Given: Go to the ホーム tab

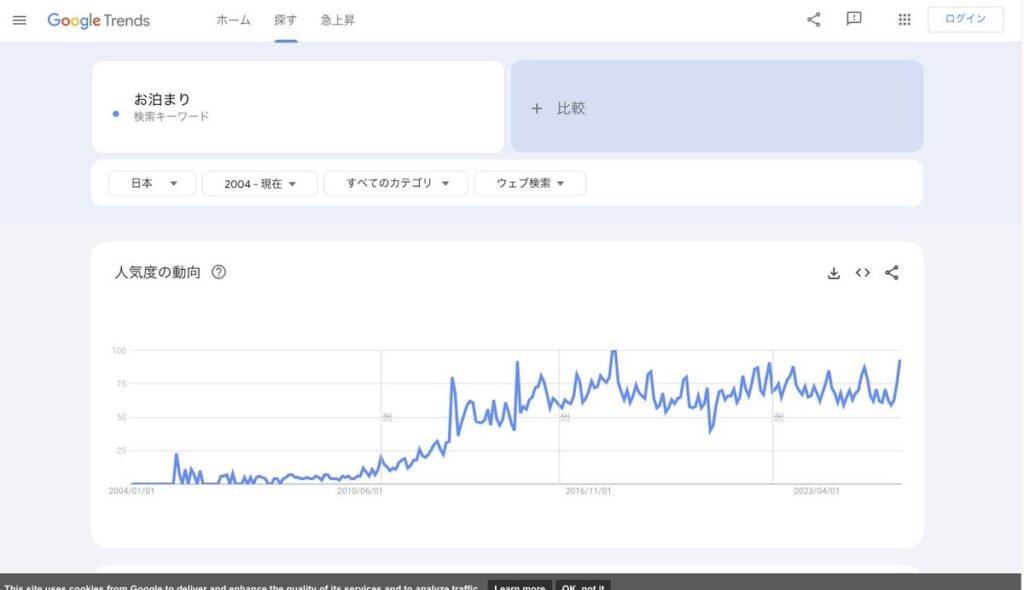Looking at the screenshot, I should click(233, 20).
